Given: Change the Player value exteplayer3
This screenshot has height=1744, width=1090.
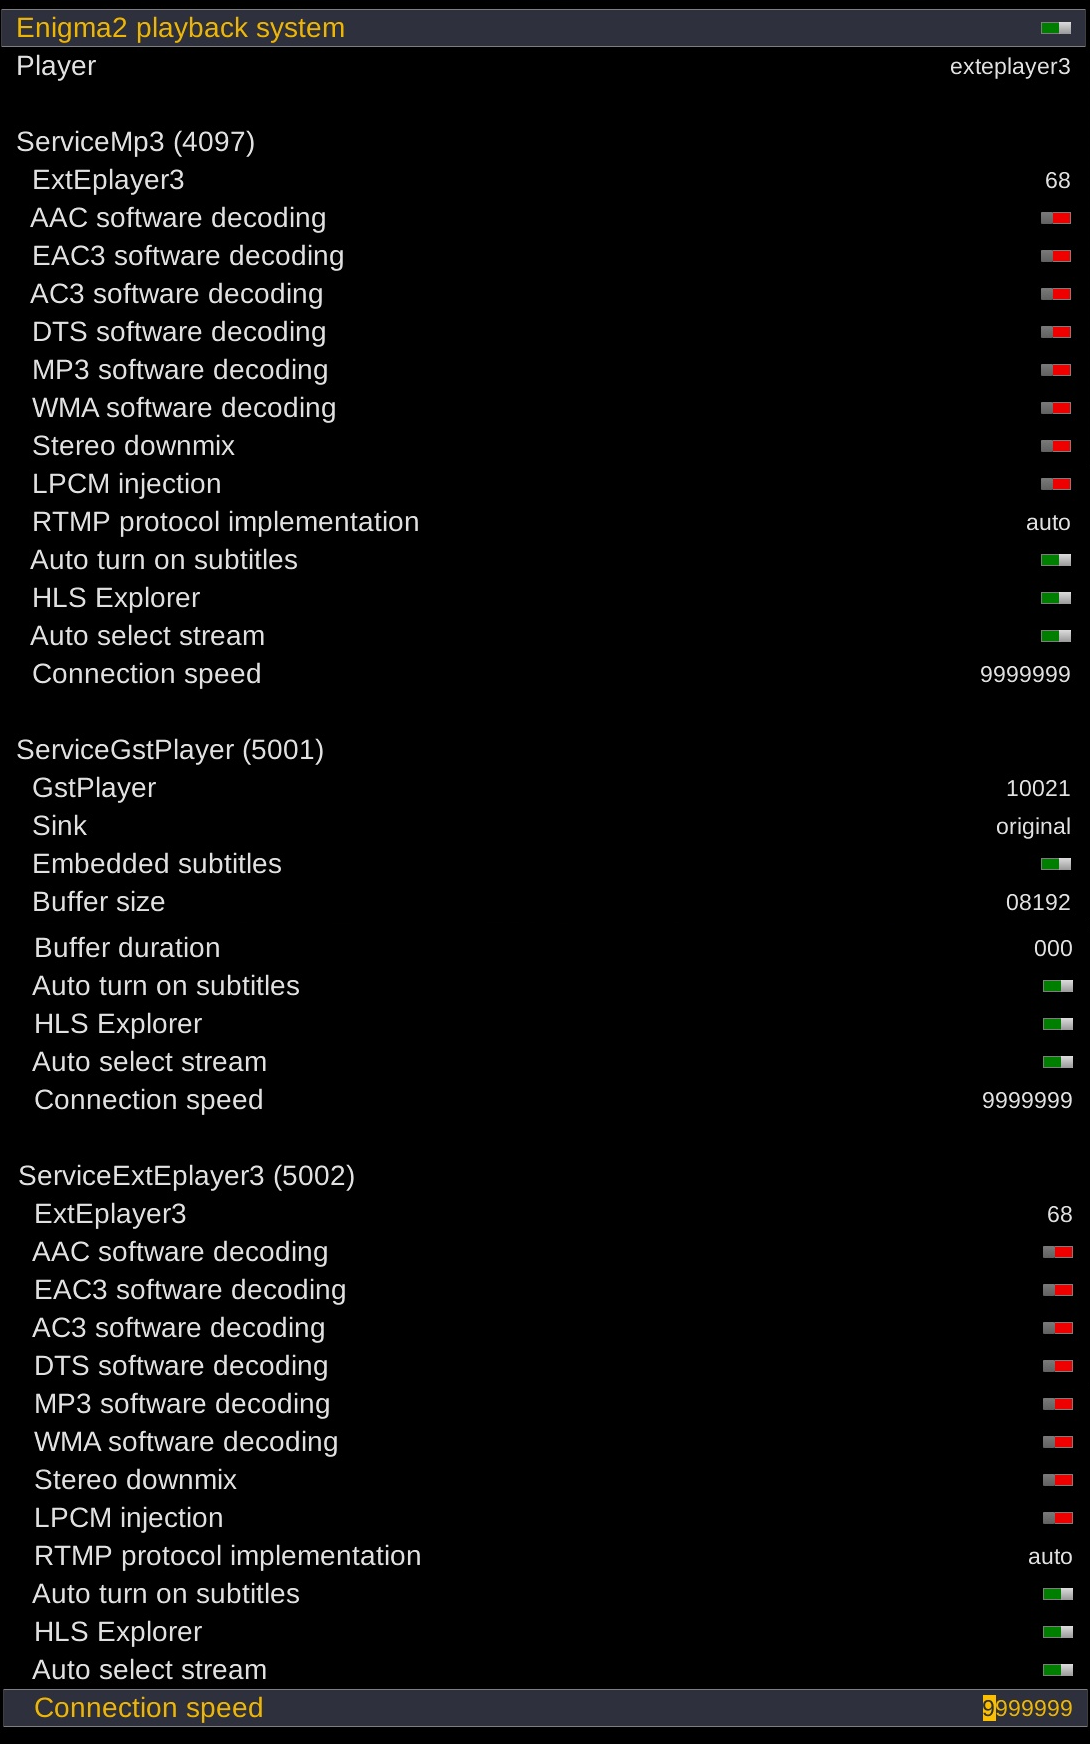Looking at the screenshot, I should coord(1009,67).
